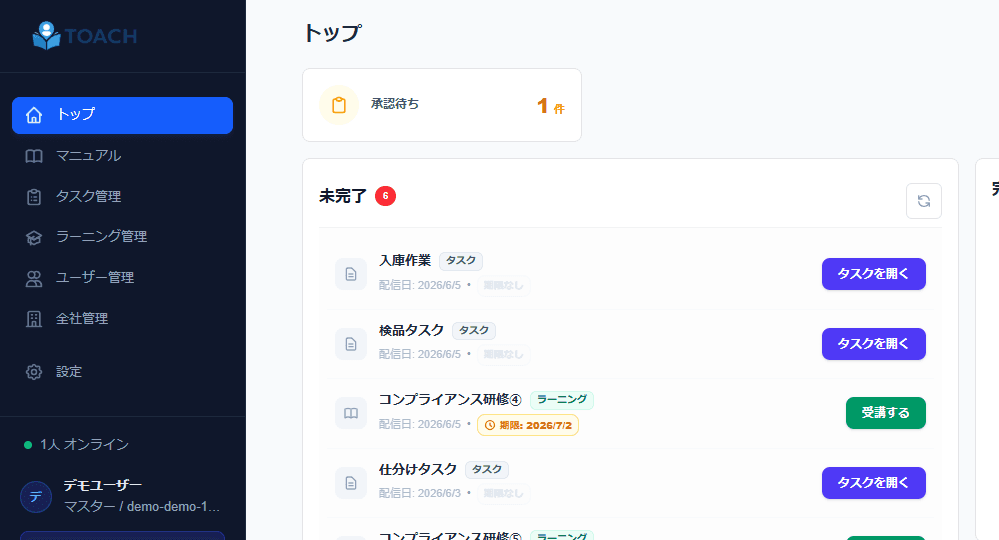Viewport: 999px width, 540px height.
Task: Click 受講する for コンプライアンス研修④
Action: (886, 413)
